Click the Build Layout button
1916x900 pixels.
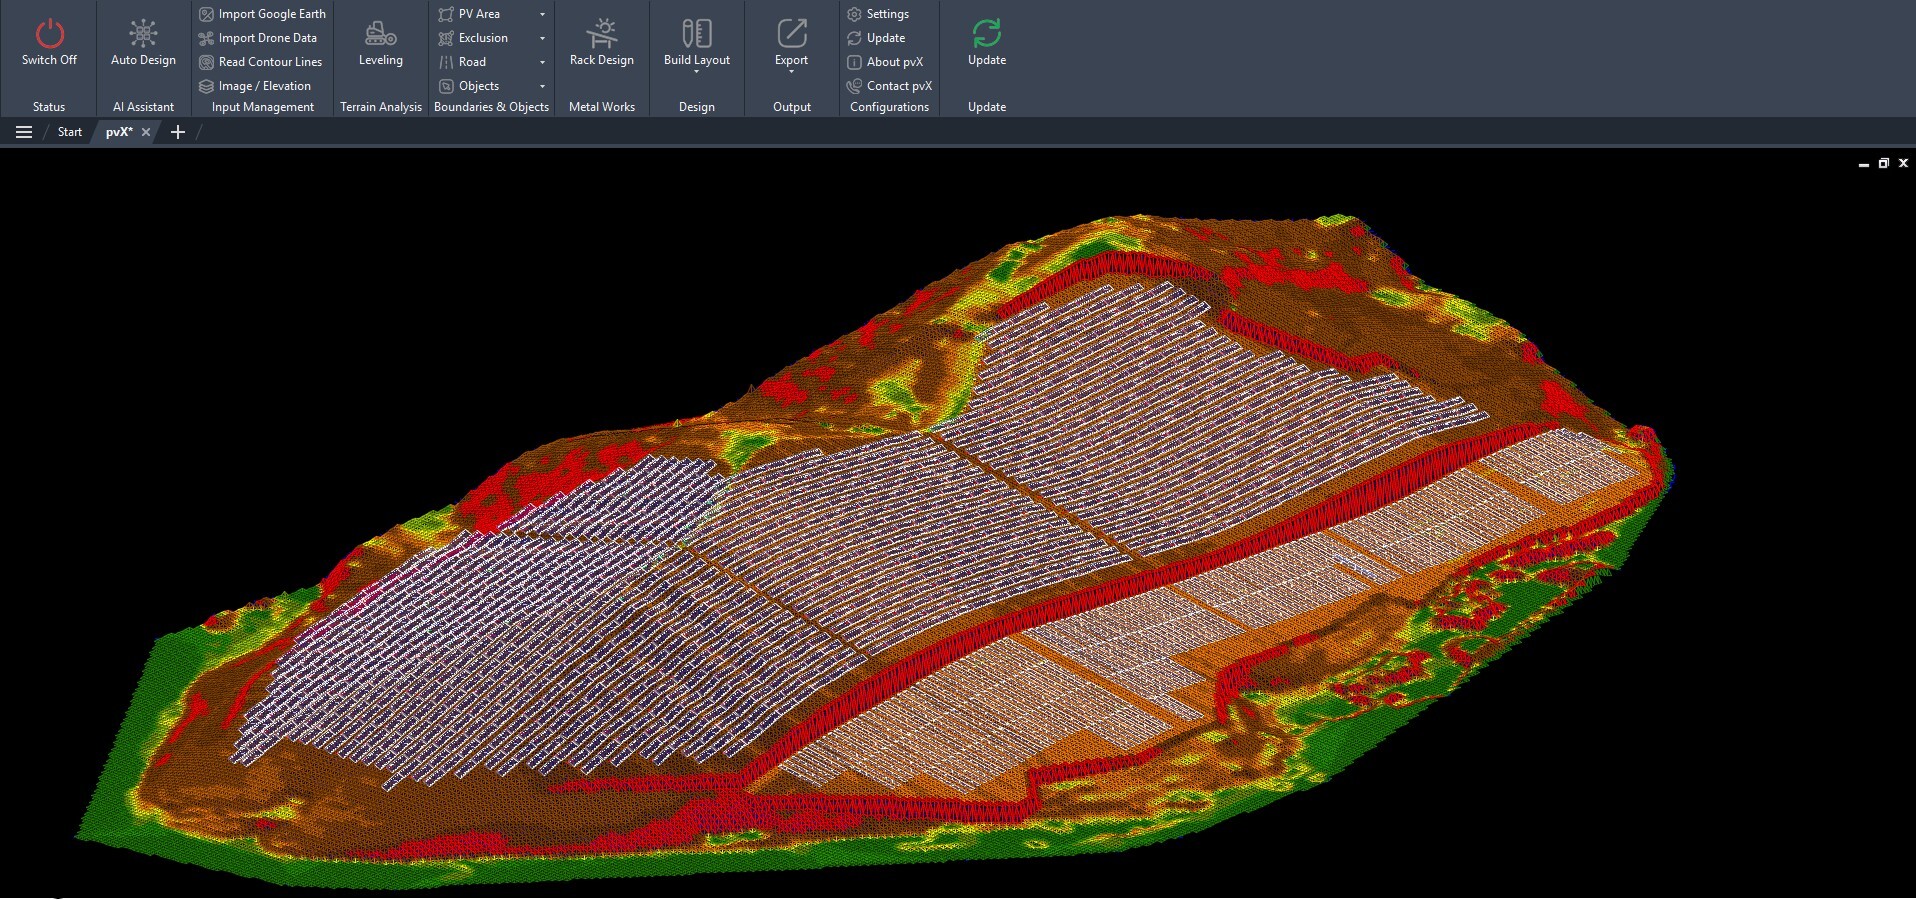[696, 32]
